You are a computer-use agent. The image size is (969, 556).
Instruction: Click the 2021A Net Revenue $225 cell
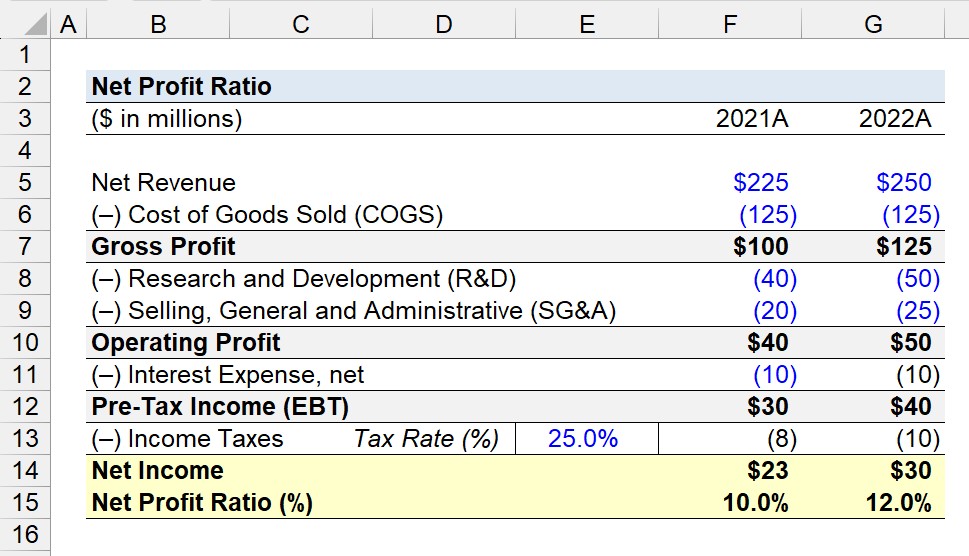[x=730, y=182]
